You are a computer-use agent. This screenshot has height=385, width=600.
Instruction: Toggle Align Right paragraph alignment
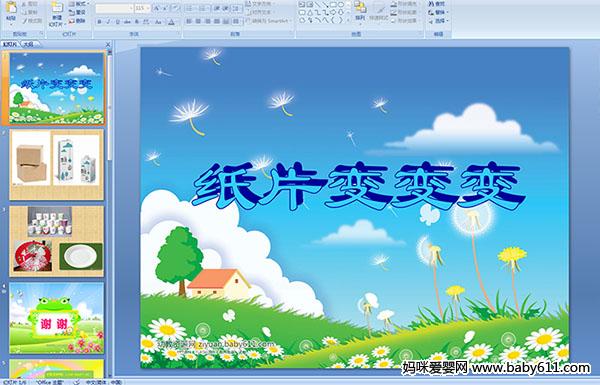pos(208,21)
